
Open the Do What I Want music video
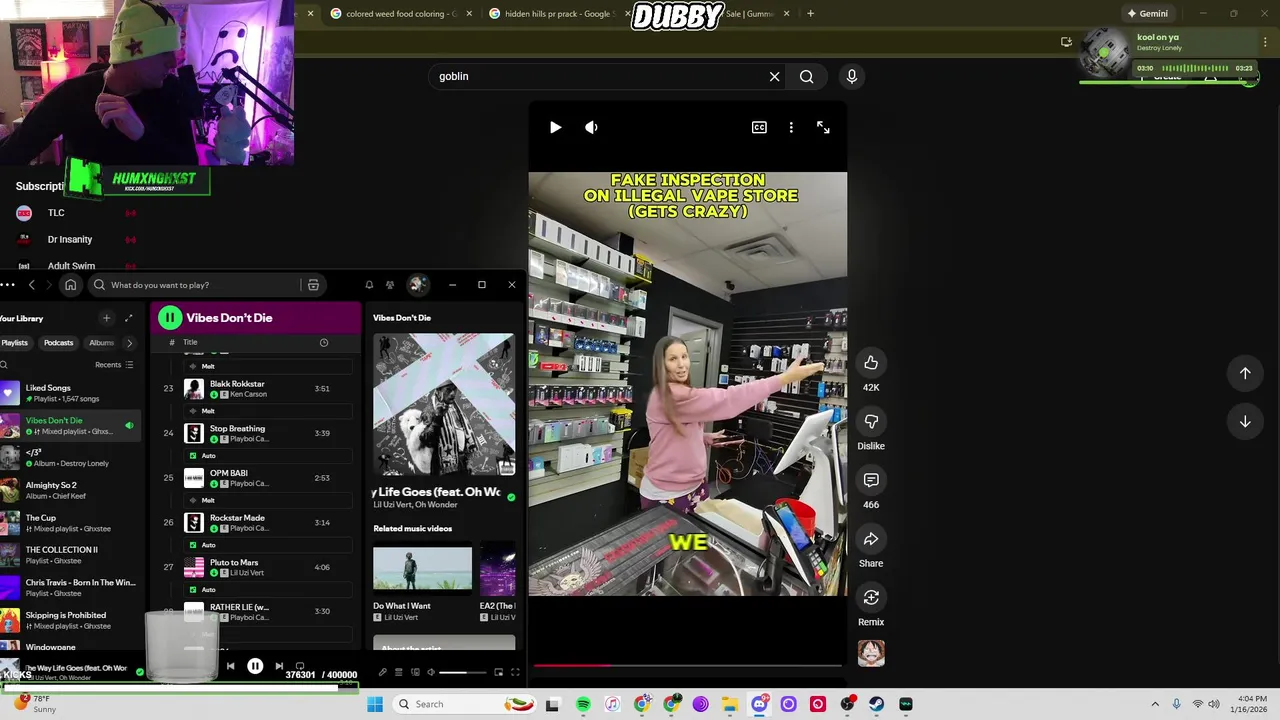coord(422,568)
